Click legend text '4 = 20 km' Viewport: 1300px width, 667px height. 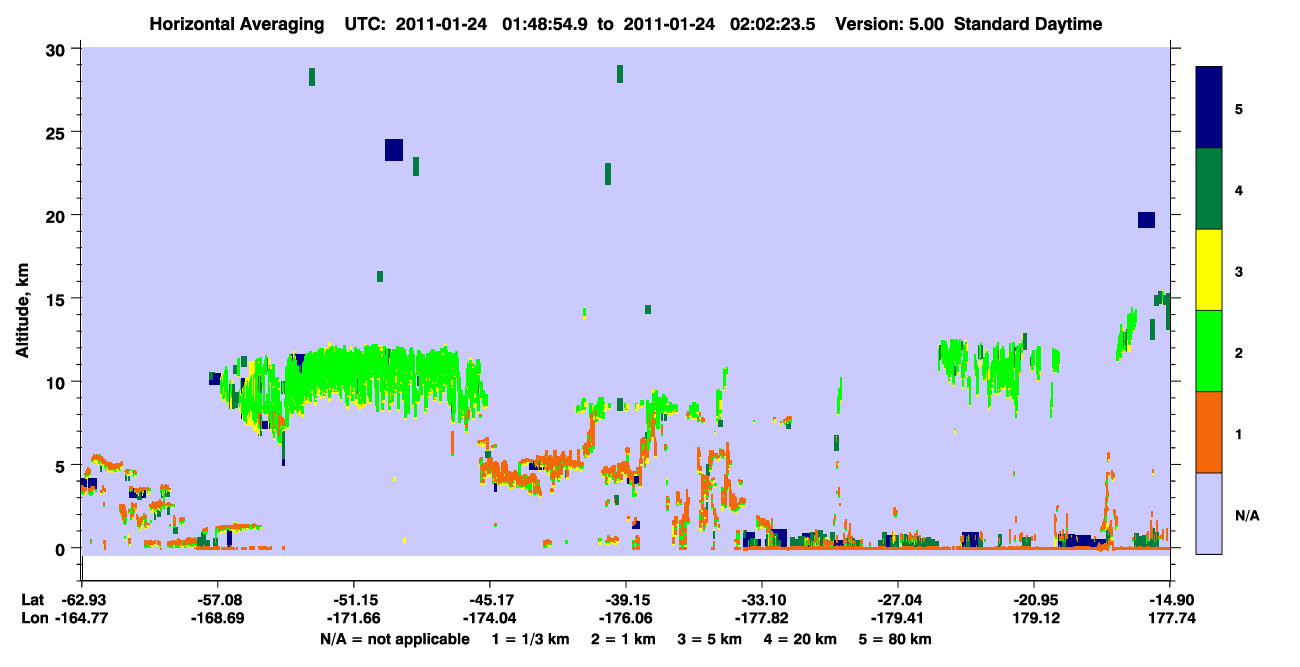[x=800, y=639]
